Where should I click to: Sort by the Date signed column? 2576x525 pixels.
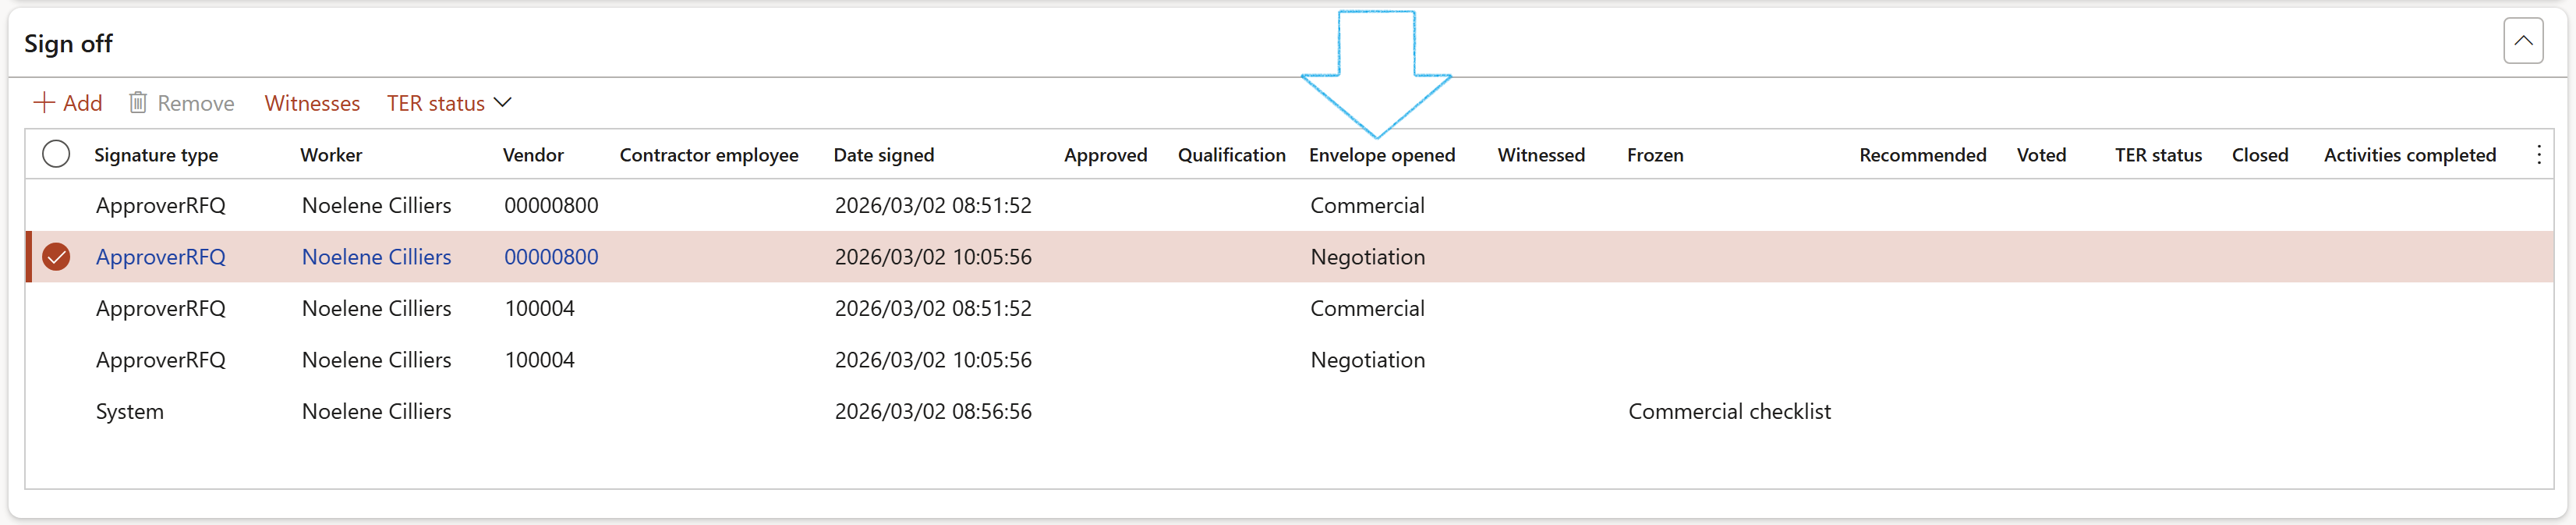[883, 155]
